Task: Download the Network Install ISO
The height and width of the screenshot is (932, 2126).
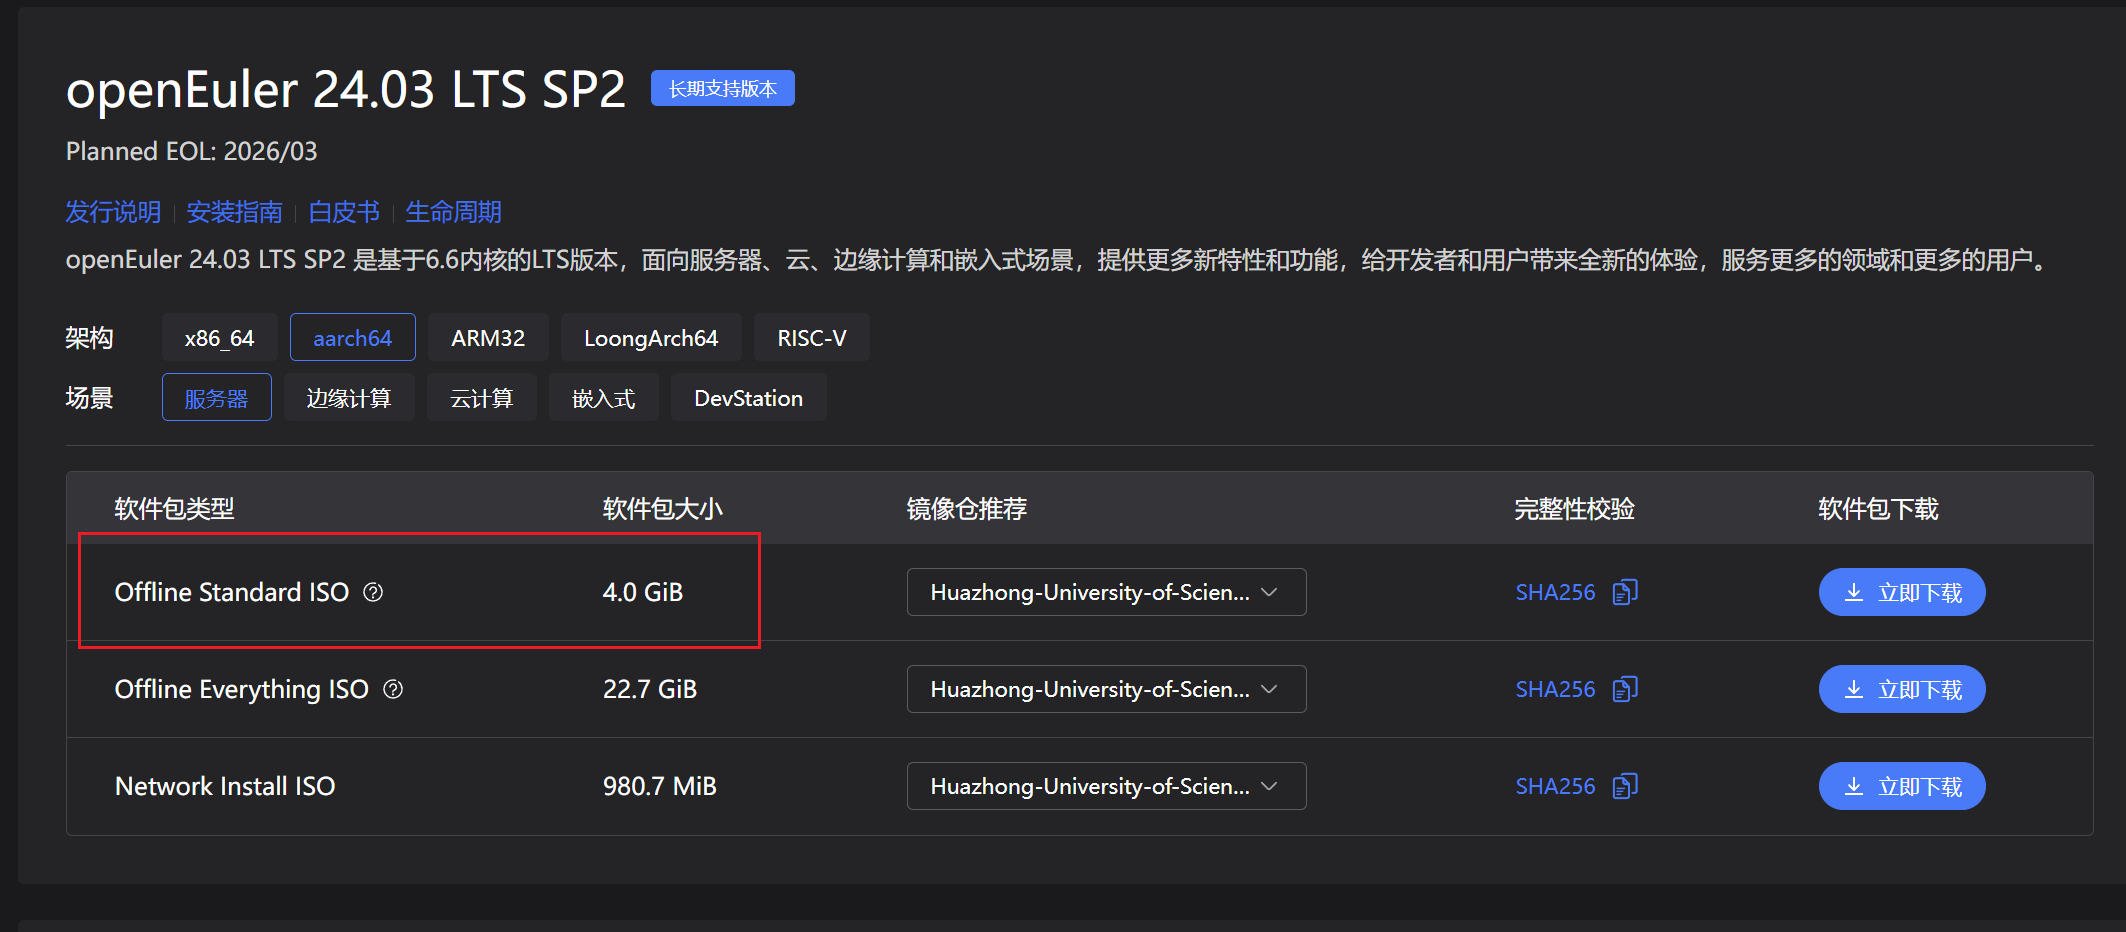Action: 1901,786
